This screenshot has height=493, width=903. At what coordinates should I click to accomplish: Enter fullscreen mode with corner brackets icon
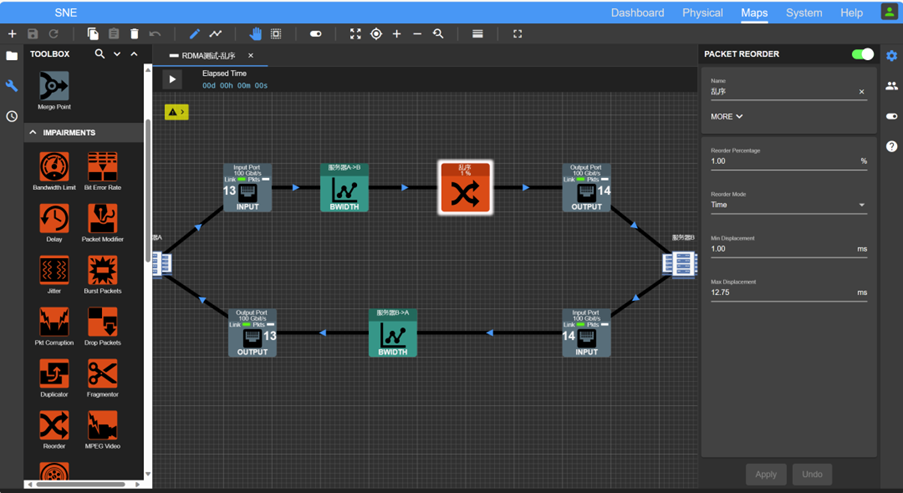[x=517, y=34]
